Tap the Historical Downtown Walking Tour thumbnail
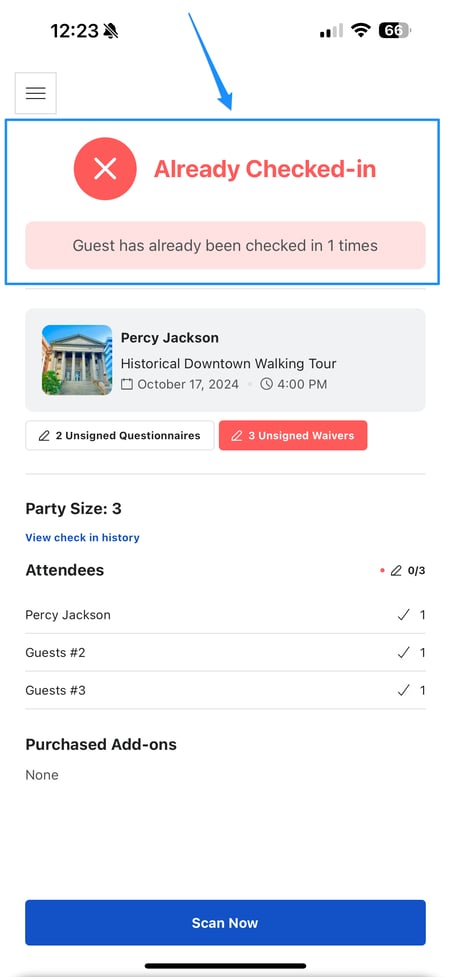Screen dimensions: 451x977 pyautogui.click(x=77, y=360)
